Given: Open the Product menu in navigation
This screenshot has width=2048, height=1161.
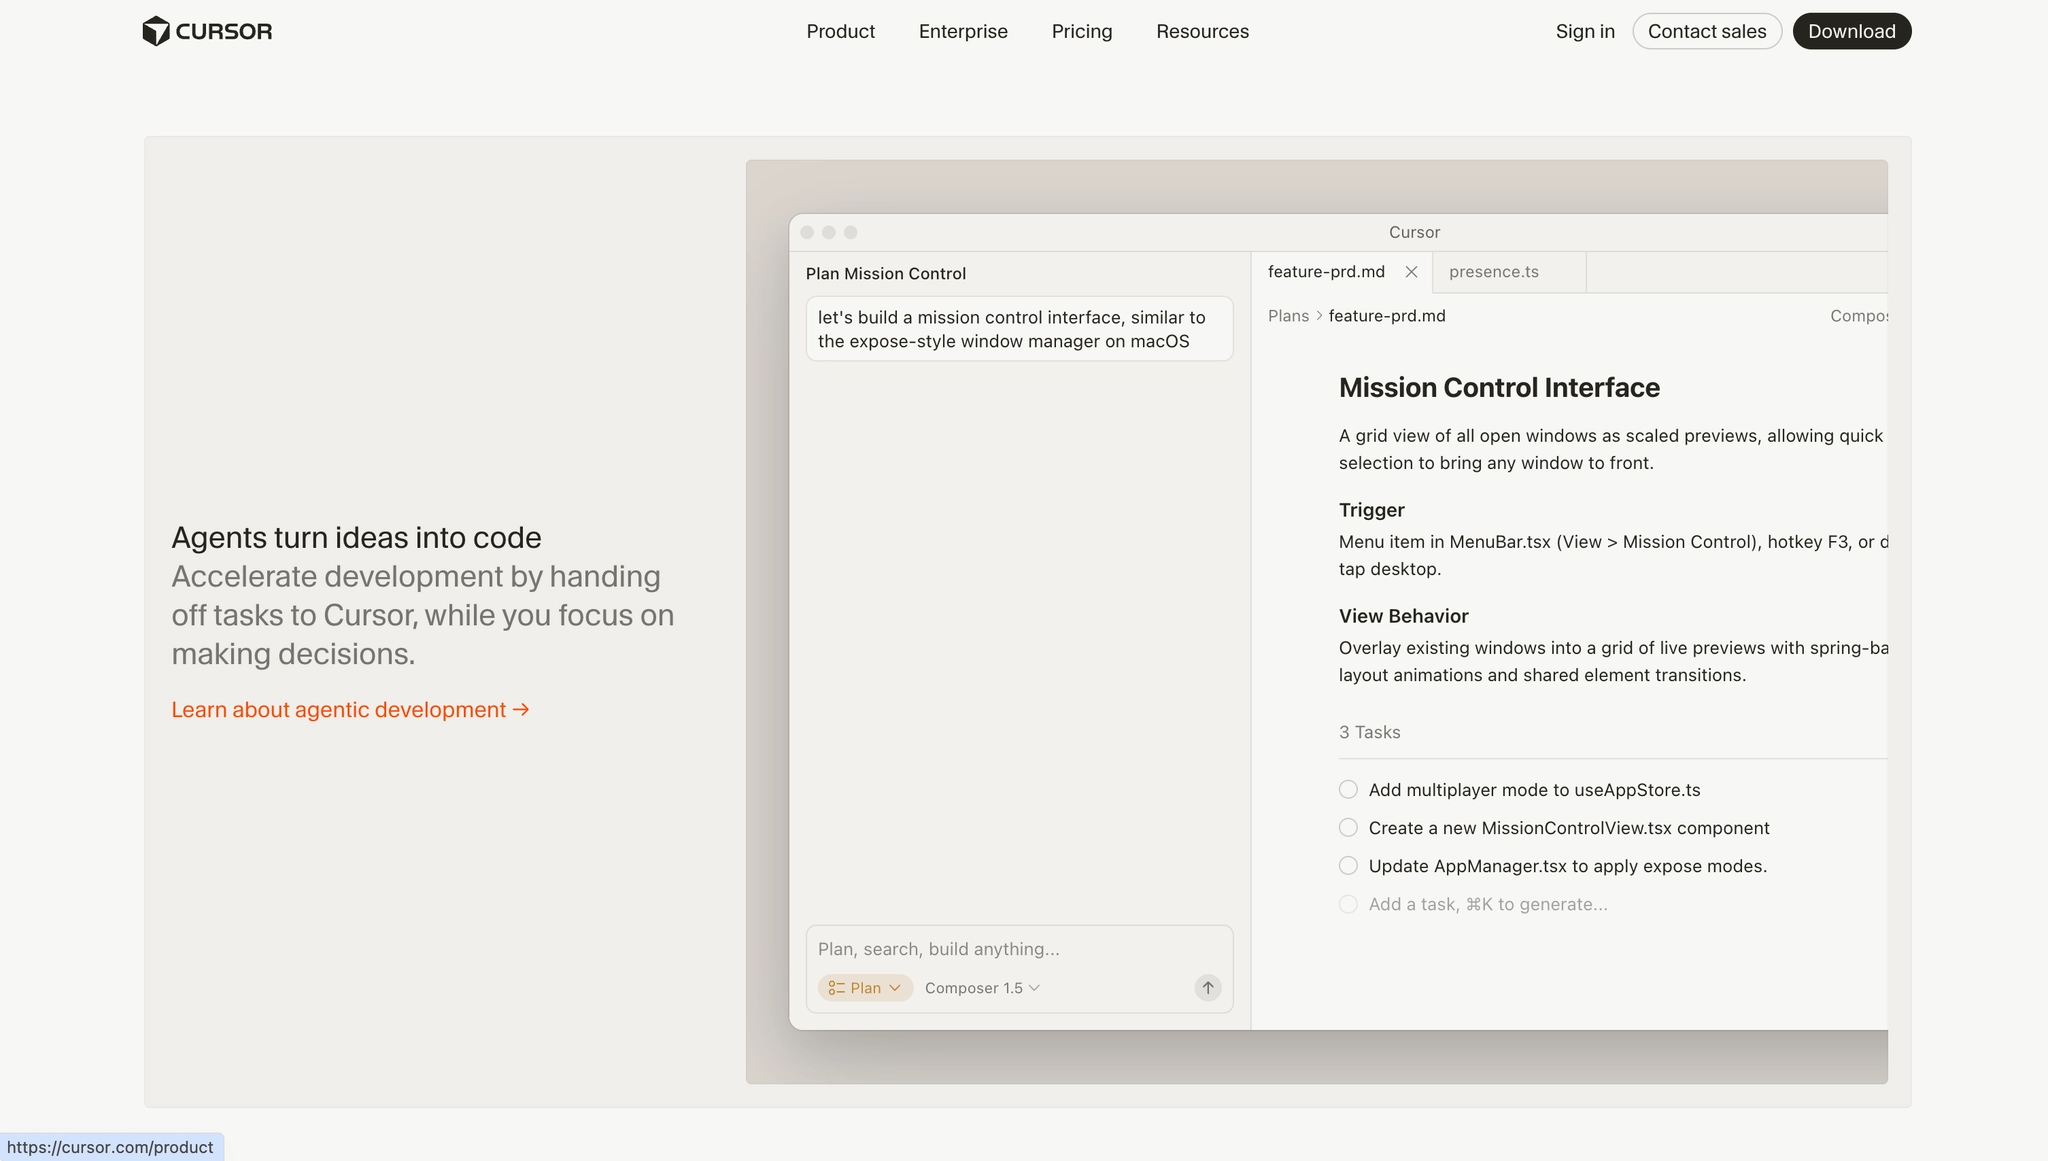Looking at the screenshot, I should point(840,31).
